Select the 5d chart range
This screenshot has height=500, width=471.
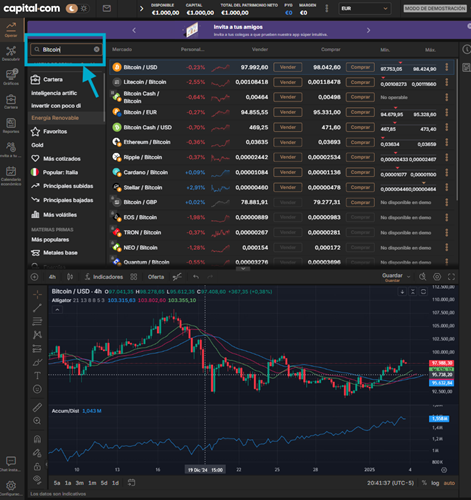(104, 483)
